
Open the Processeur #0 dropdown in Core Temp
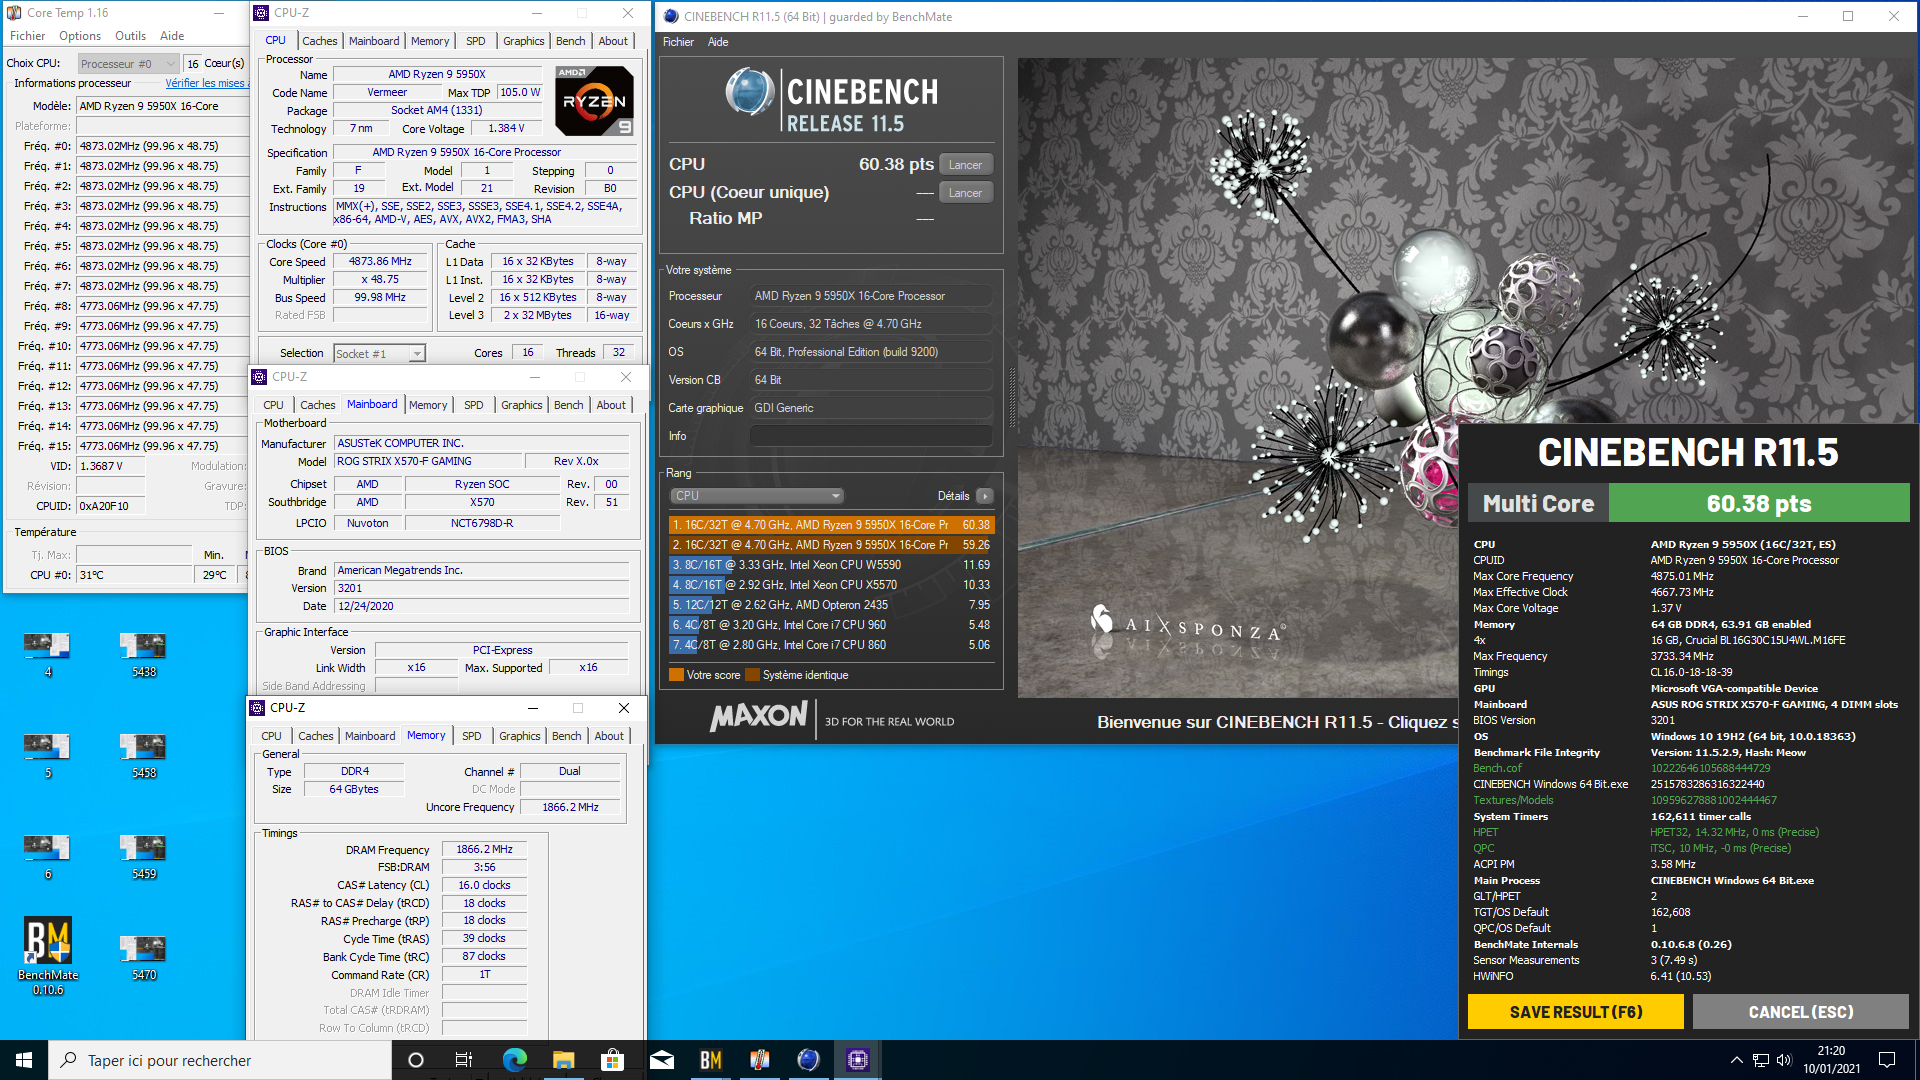(x=128, y=64)
